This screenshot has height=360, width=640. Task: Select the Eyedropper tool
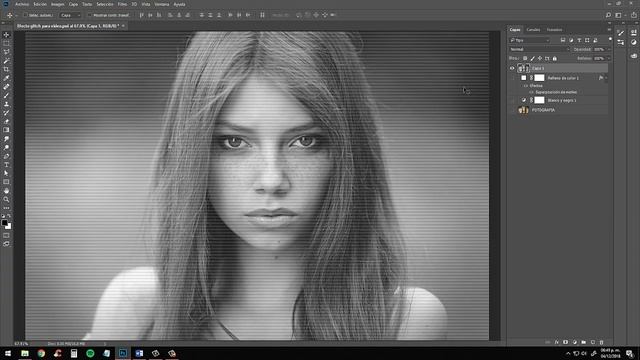point(6,78)
